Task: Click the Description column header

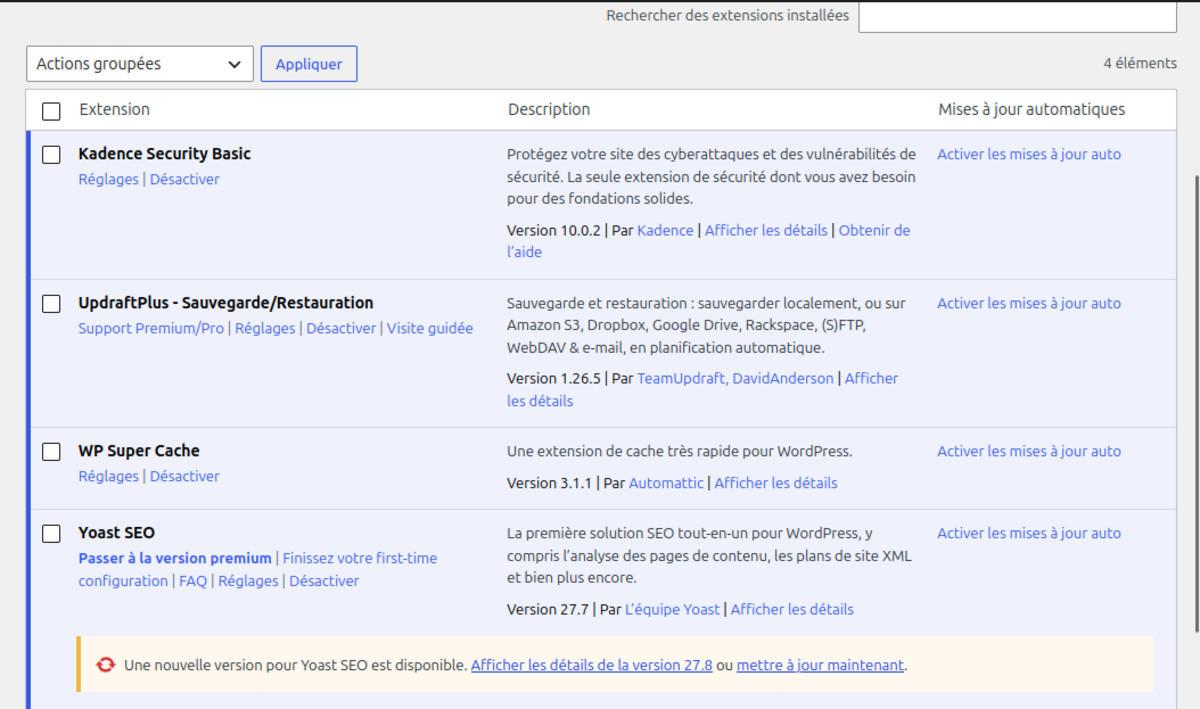Action: point(549,110)
